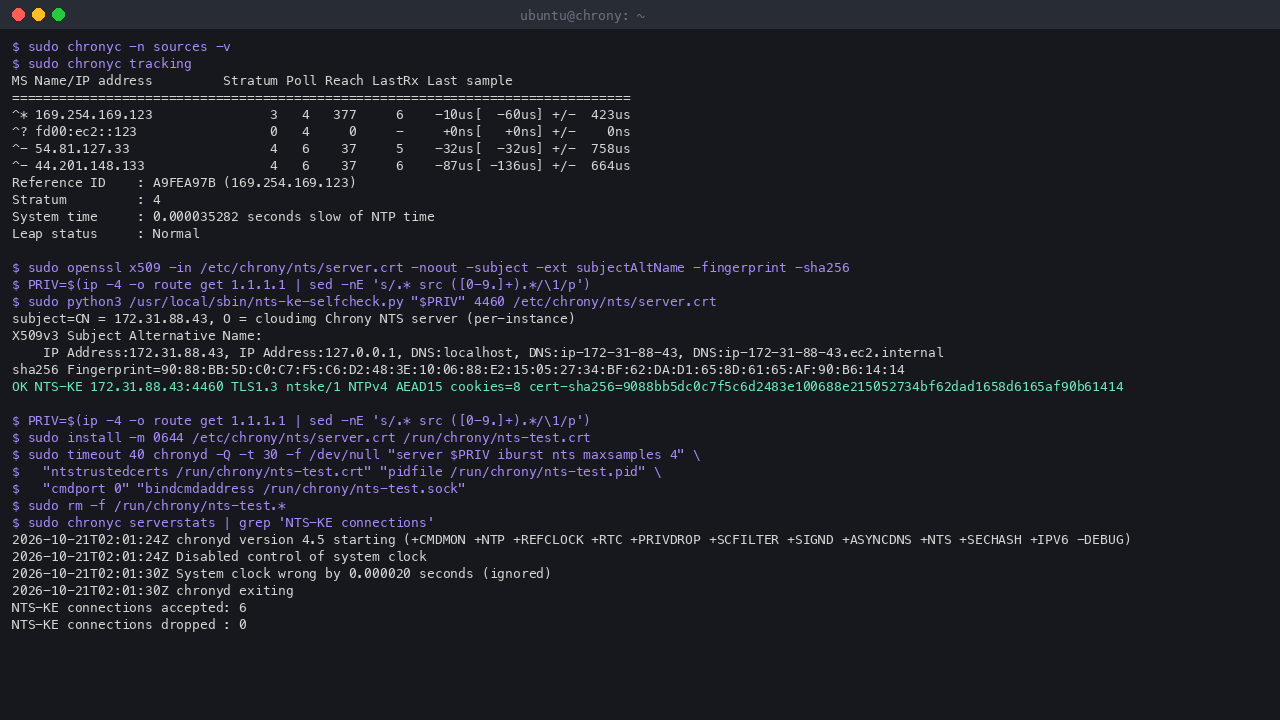Click the sudo timeout 40 chronyd command line

click(x=356, y=455)
